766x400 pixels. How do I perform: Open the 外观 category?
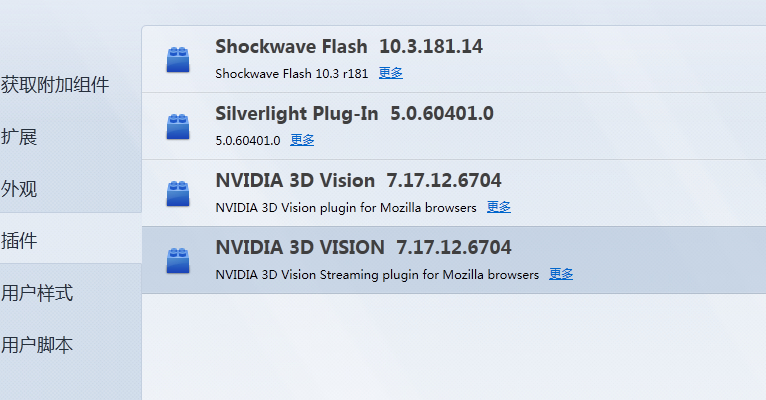[x=20, y=189]
